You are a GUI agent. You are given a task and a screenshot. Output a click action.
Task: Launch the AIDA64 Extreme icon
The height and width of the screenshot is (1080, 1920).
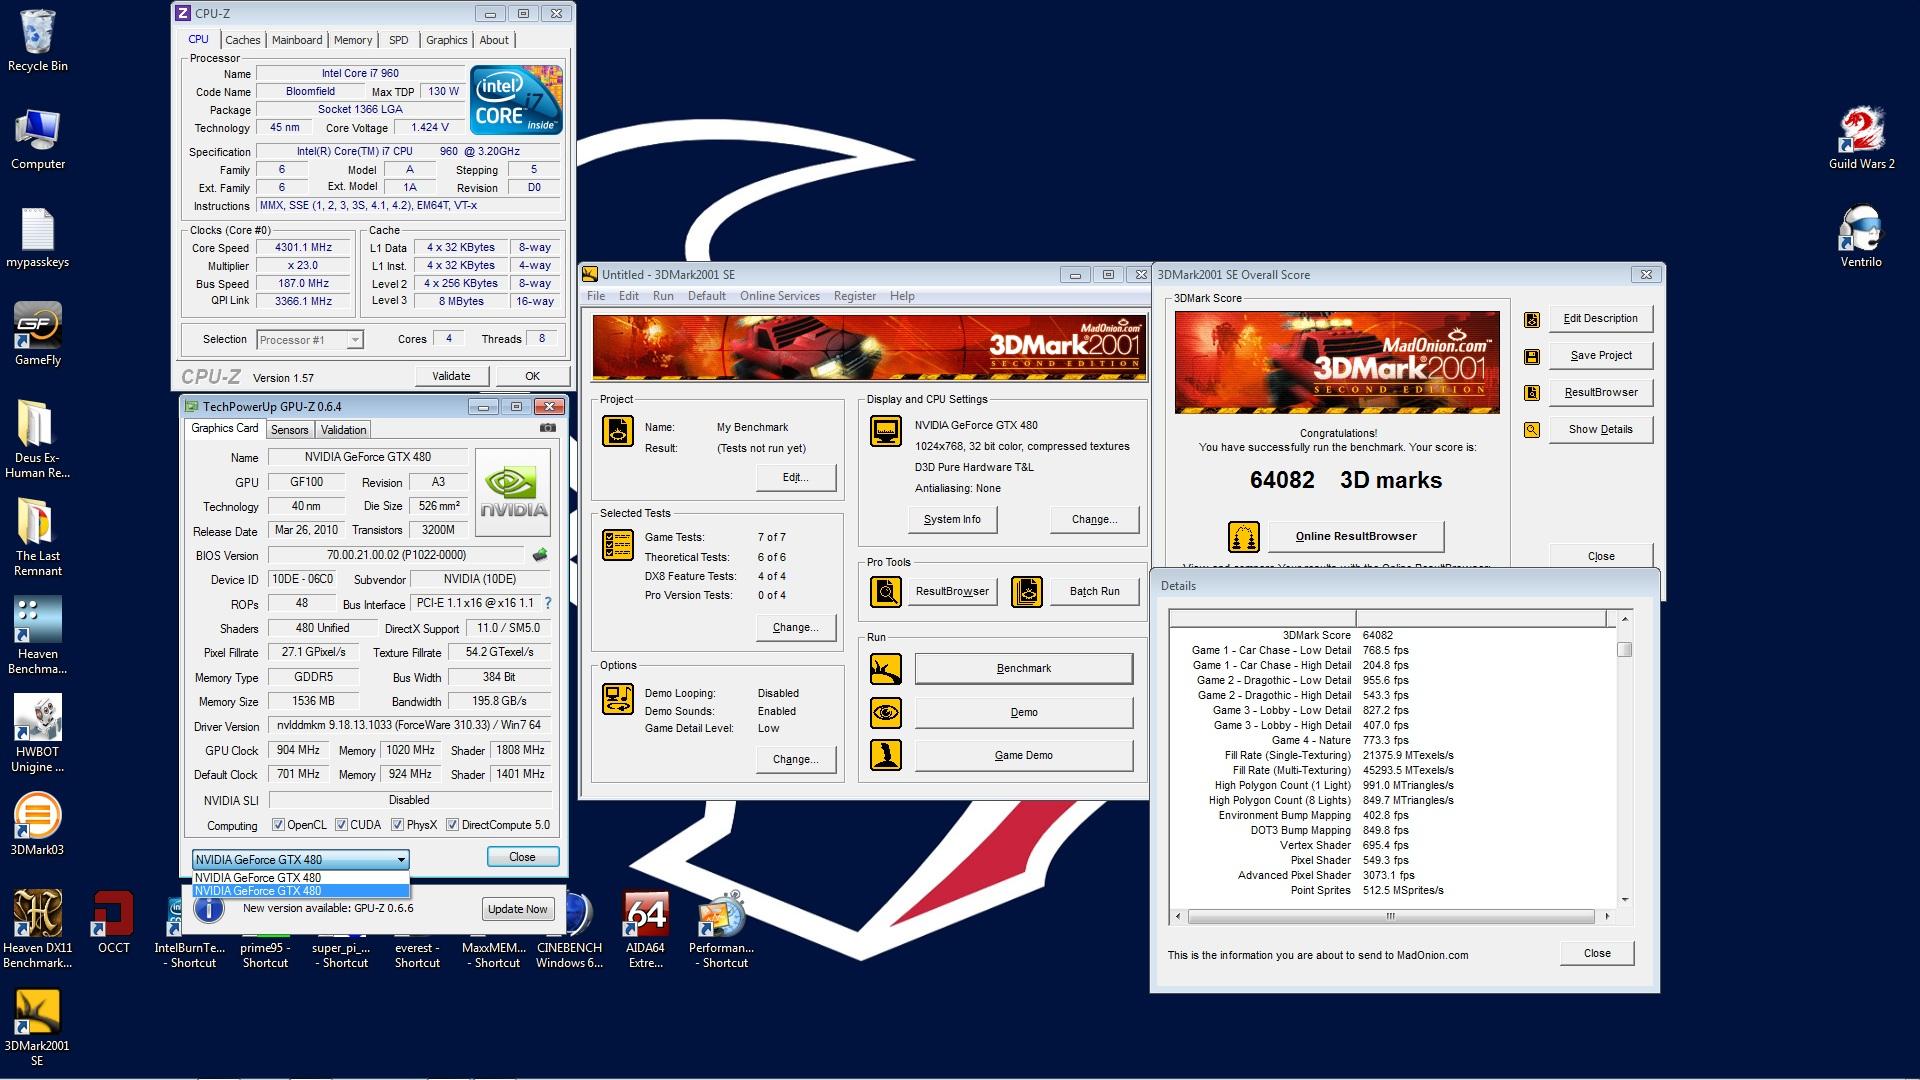click(x=646, y=930)
